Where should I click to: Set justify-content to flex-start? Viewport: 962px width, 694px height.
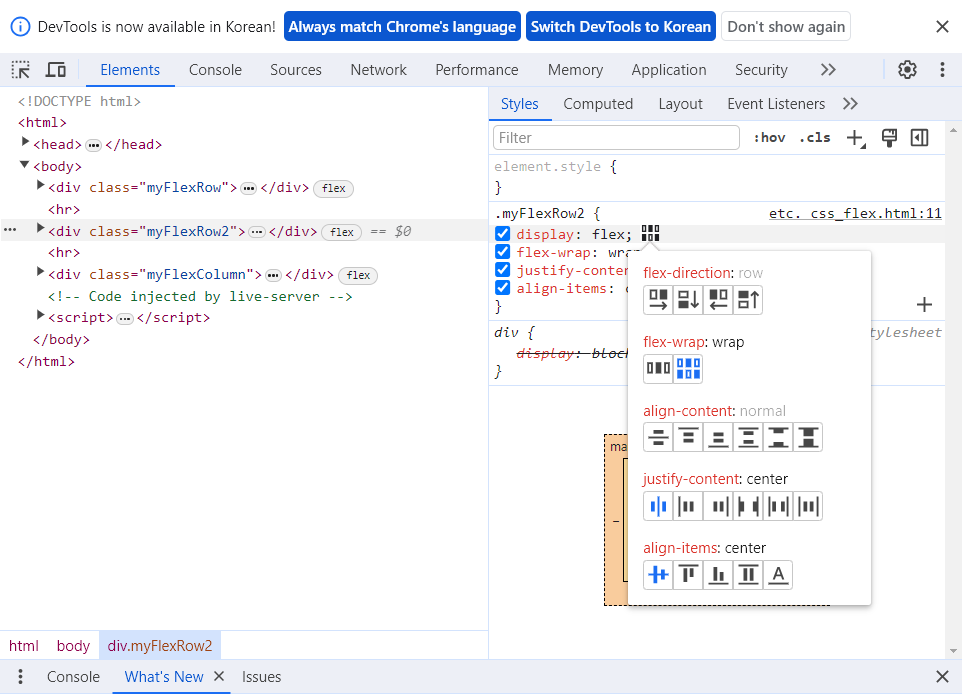[688, 506]
